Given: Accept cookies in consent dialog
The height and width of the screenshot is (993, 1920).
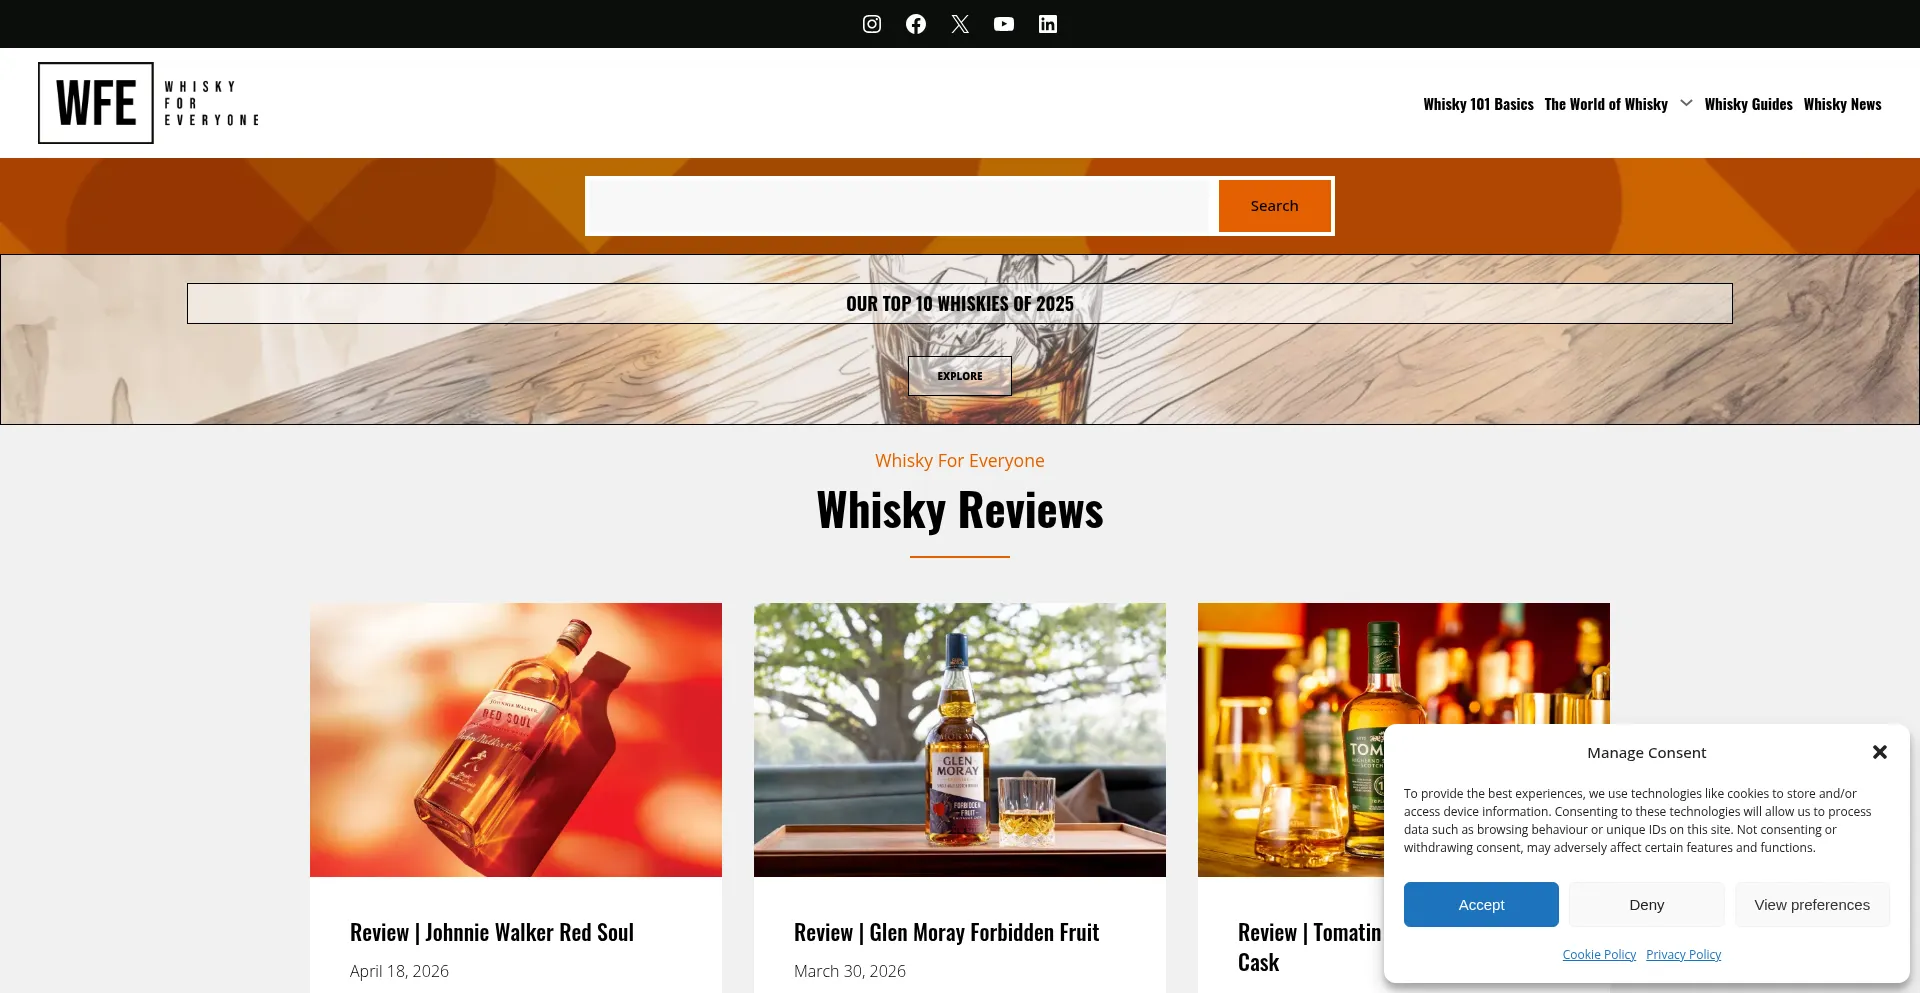Looking at the screenshot, I should coord(1481,904).
